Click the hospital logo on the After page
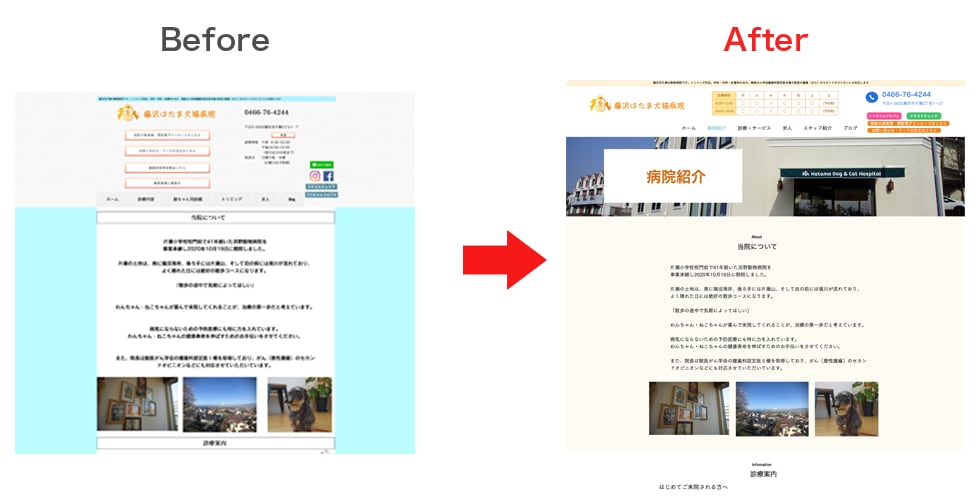This screenshot has height=500, width=980. [638, 104]
